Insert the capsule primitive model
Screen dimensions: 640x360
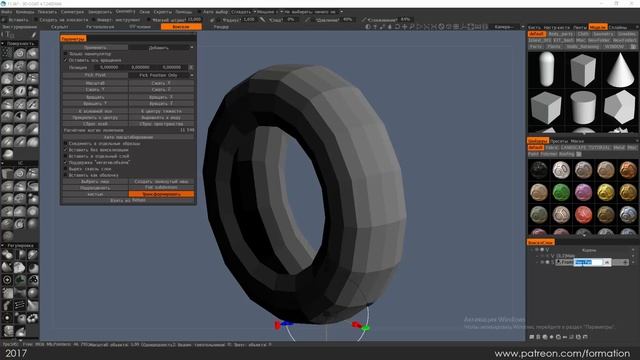pyautogui.click(x=547, y=69)
